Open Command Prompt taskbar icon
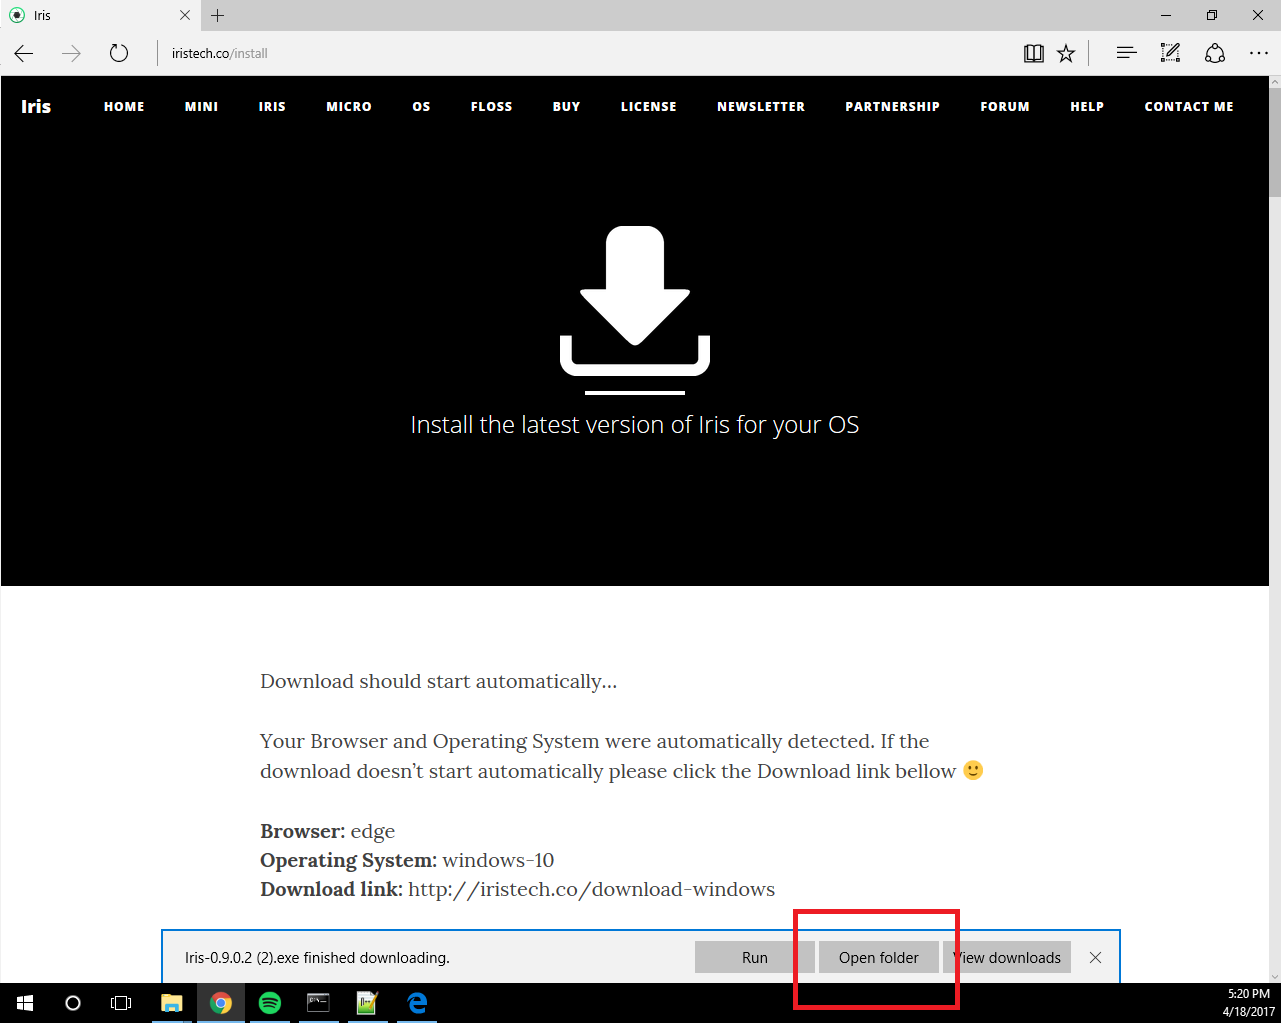 318,1003
